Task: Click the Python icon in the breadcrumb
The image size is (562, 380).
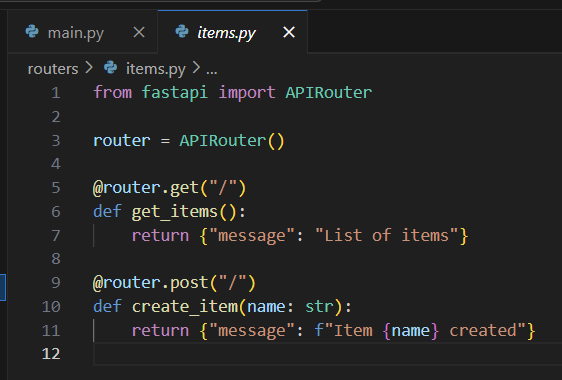Action: click(110, 67)
